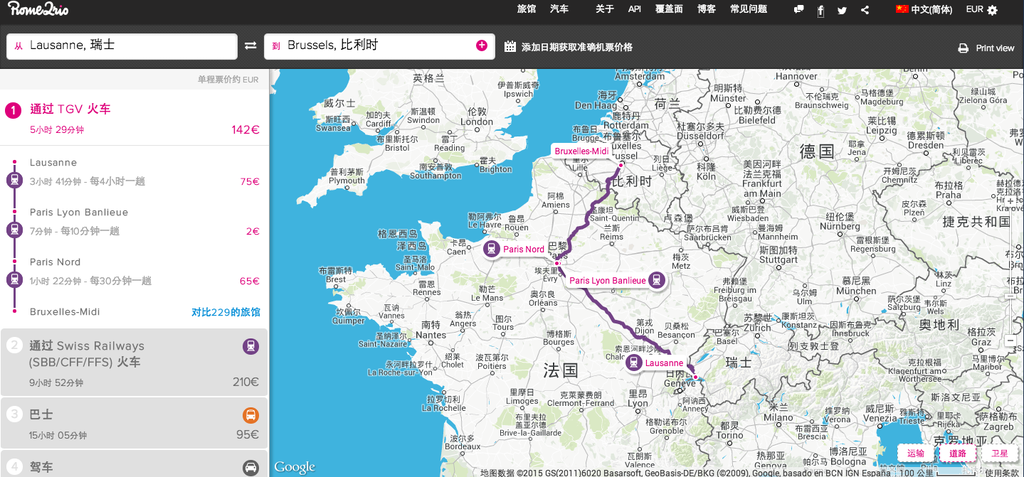Open the 汽车 car rental menu item
The height and width of the screenshot is (477, 1024).
coord(559,9)
